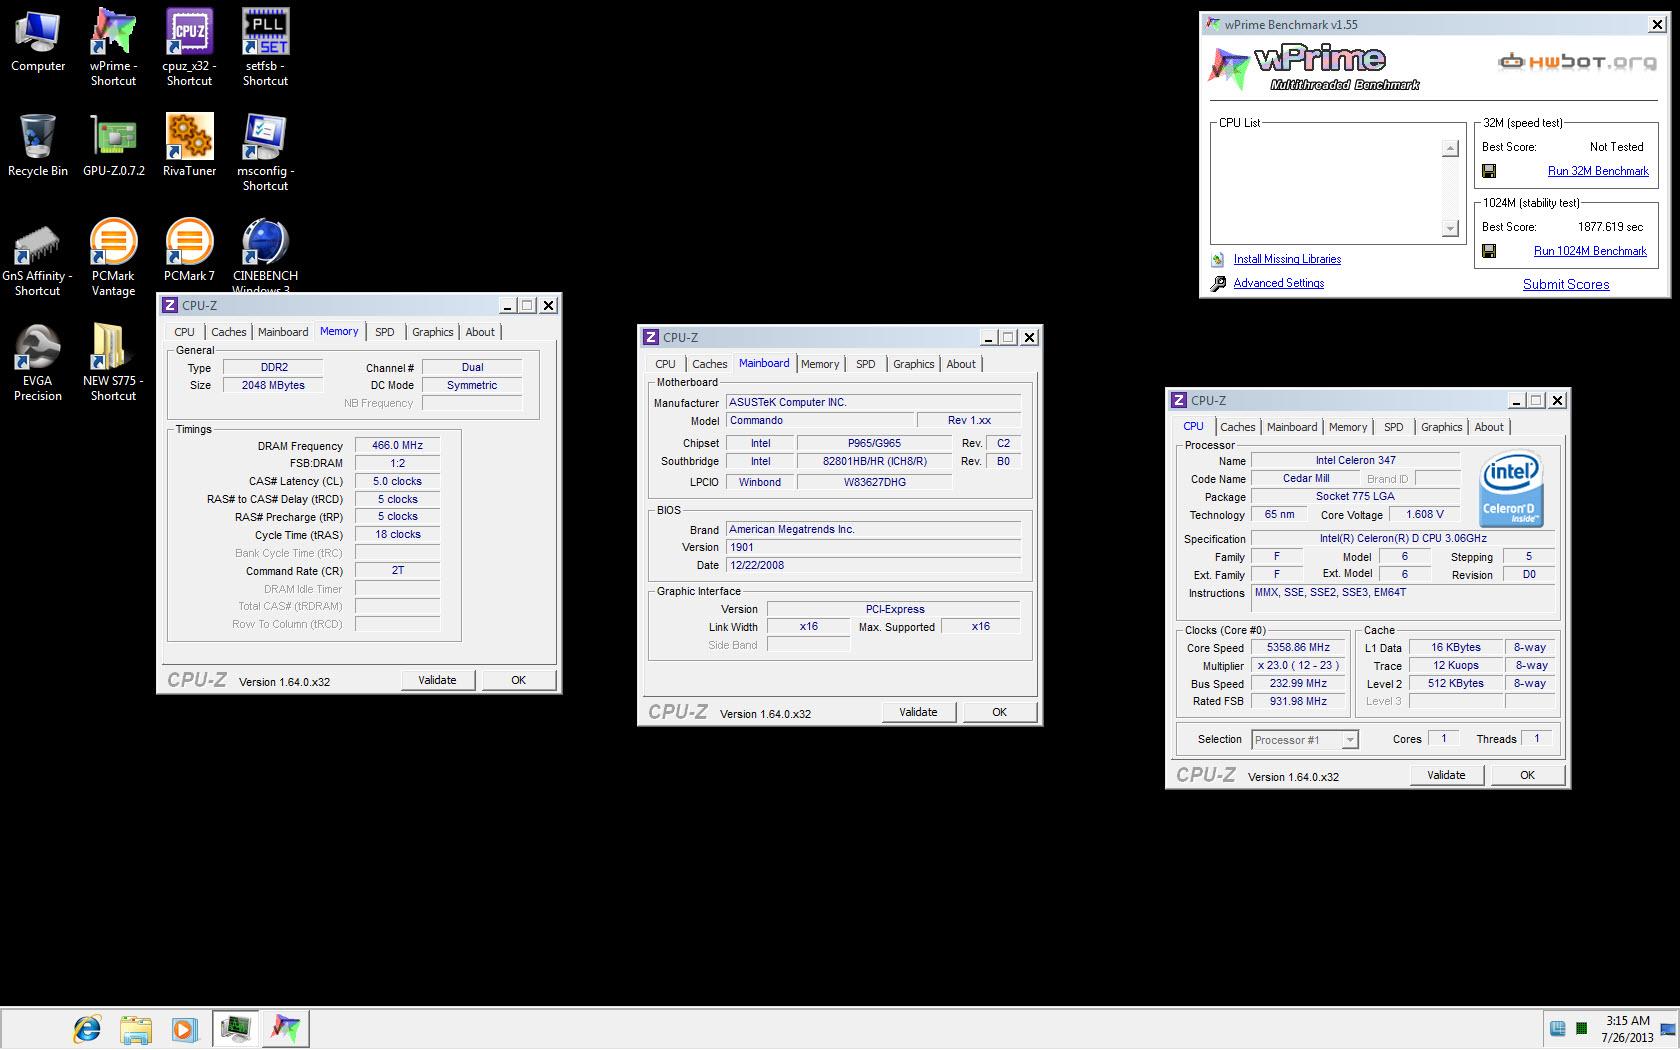Launch Windows Media Player from the taskbar
The image size is (1680, 1050).
[183, 1028]
